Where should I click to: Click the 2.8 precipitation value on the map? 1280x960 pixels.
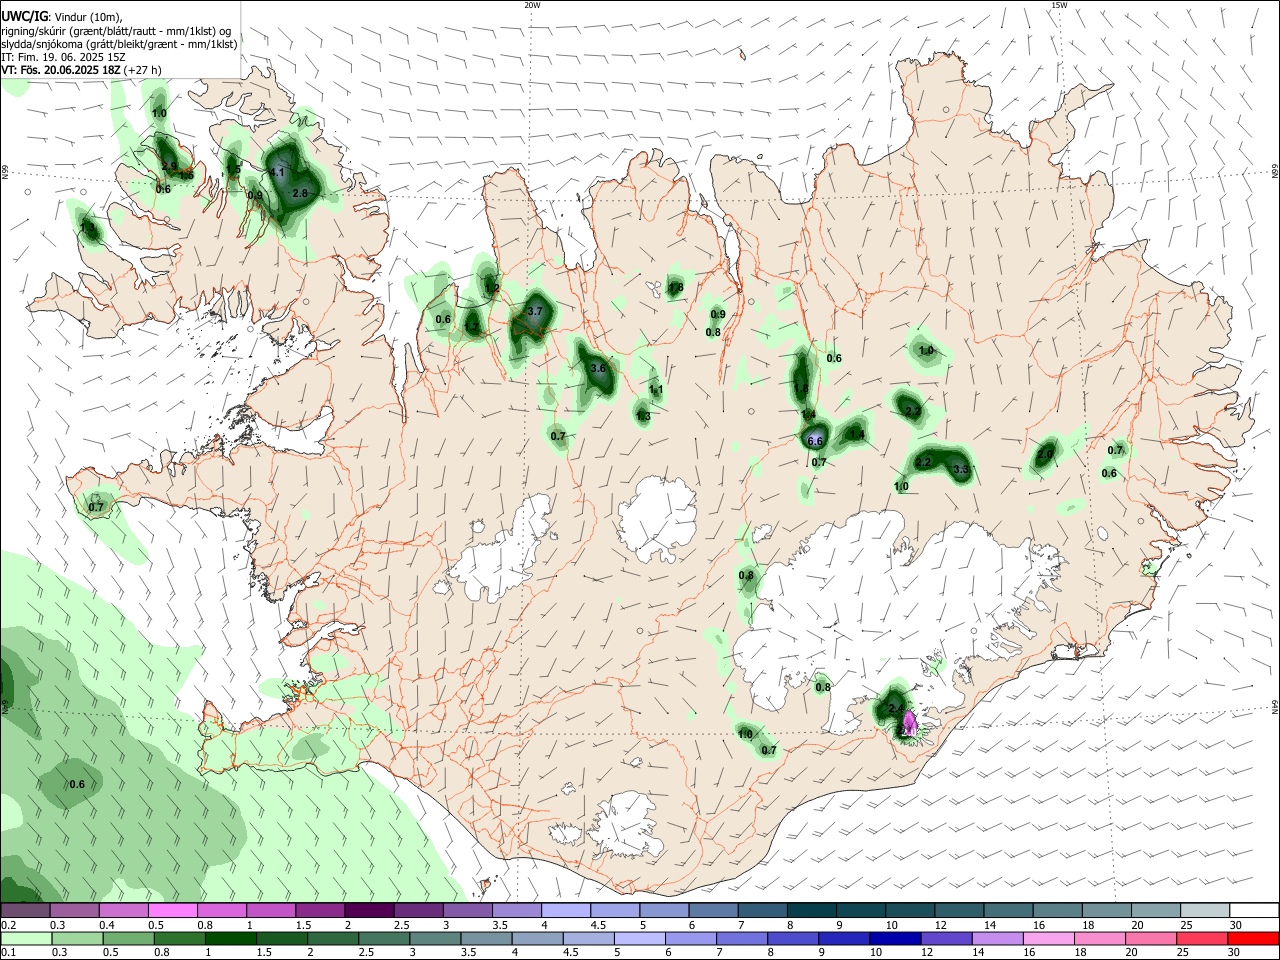(300, 192)
